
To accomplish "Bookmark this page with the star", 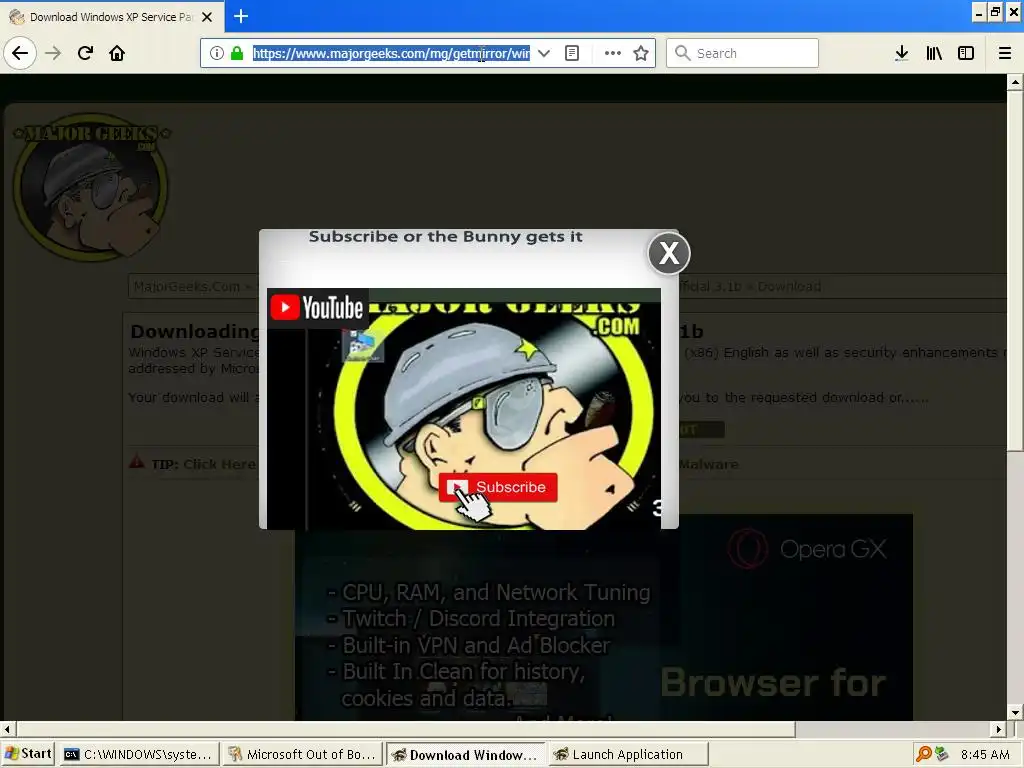I will click(x=641, y=53).
